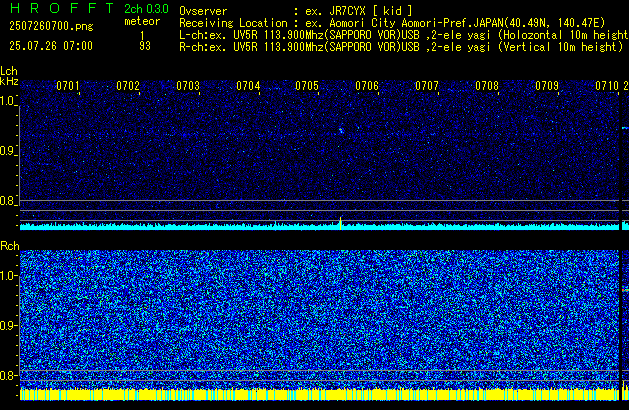629x410 pixels.
Task: Select the 0707 time marker
Action: click(427, 86)
